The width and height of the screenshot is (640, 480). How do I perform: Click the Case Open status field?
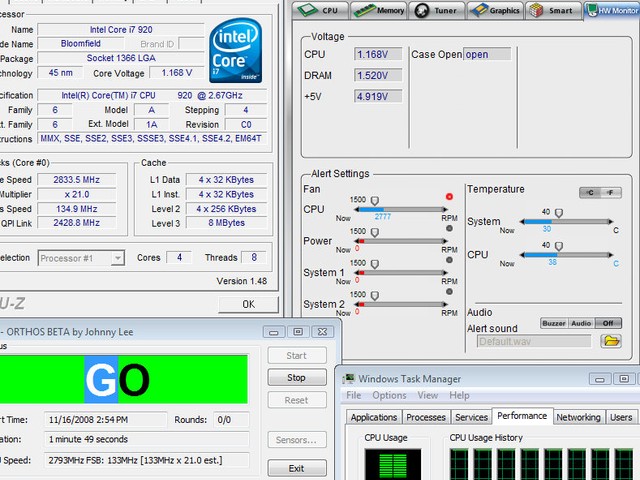coord(487,54)
